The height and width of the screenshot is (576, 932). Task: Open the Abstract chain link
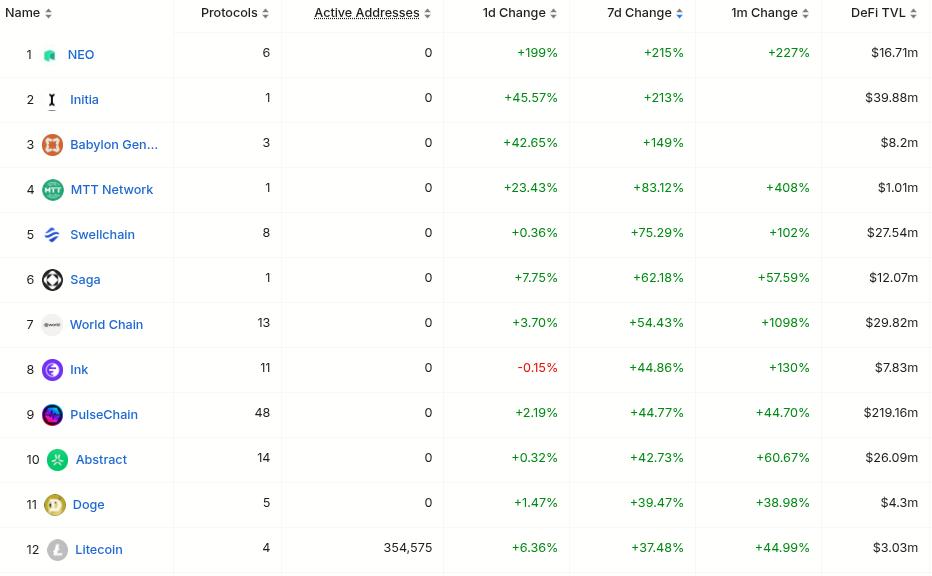101,460
